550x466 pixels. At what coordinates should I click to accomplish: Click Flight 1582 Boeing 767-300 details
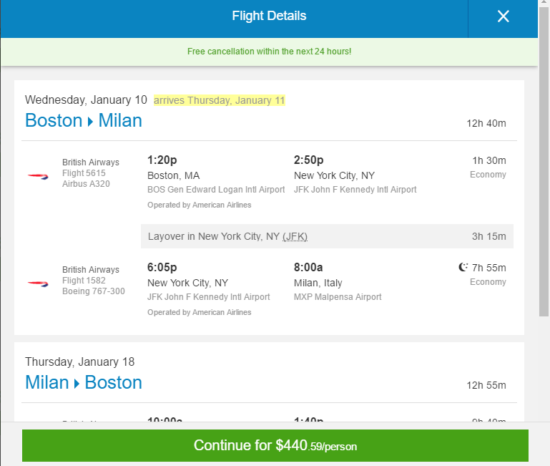[93, 280]
